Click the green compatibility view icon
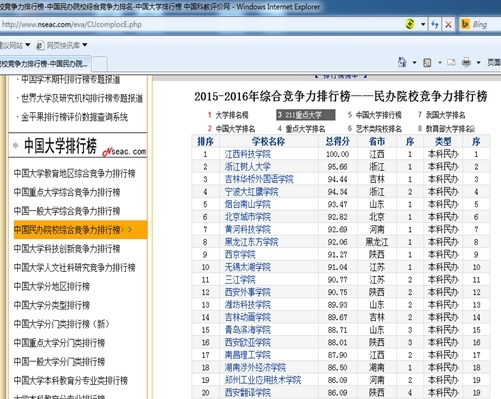The image size is (501, 399). point(410,24)
